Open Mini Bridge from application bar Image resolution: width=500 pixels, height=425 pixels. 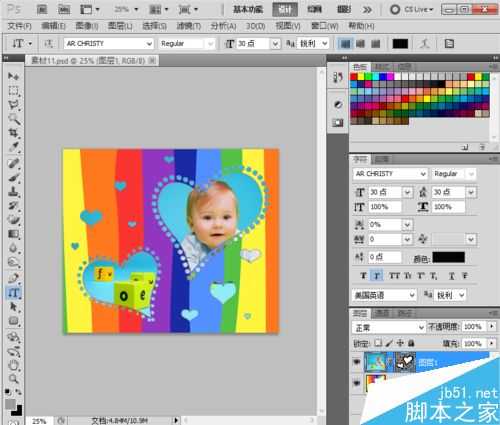(x=64, y=9)
